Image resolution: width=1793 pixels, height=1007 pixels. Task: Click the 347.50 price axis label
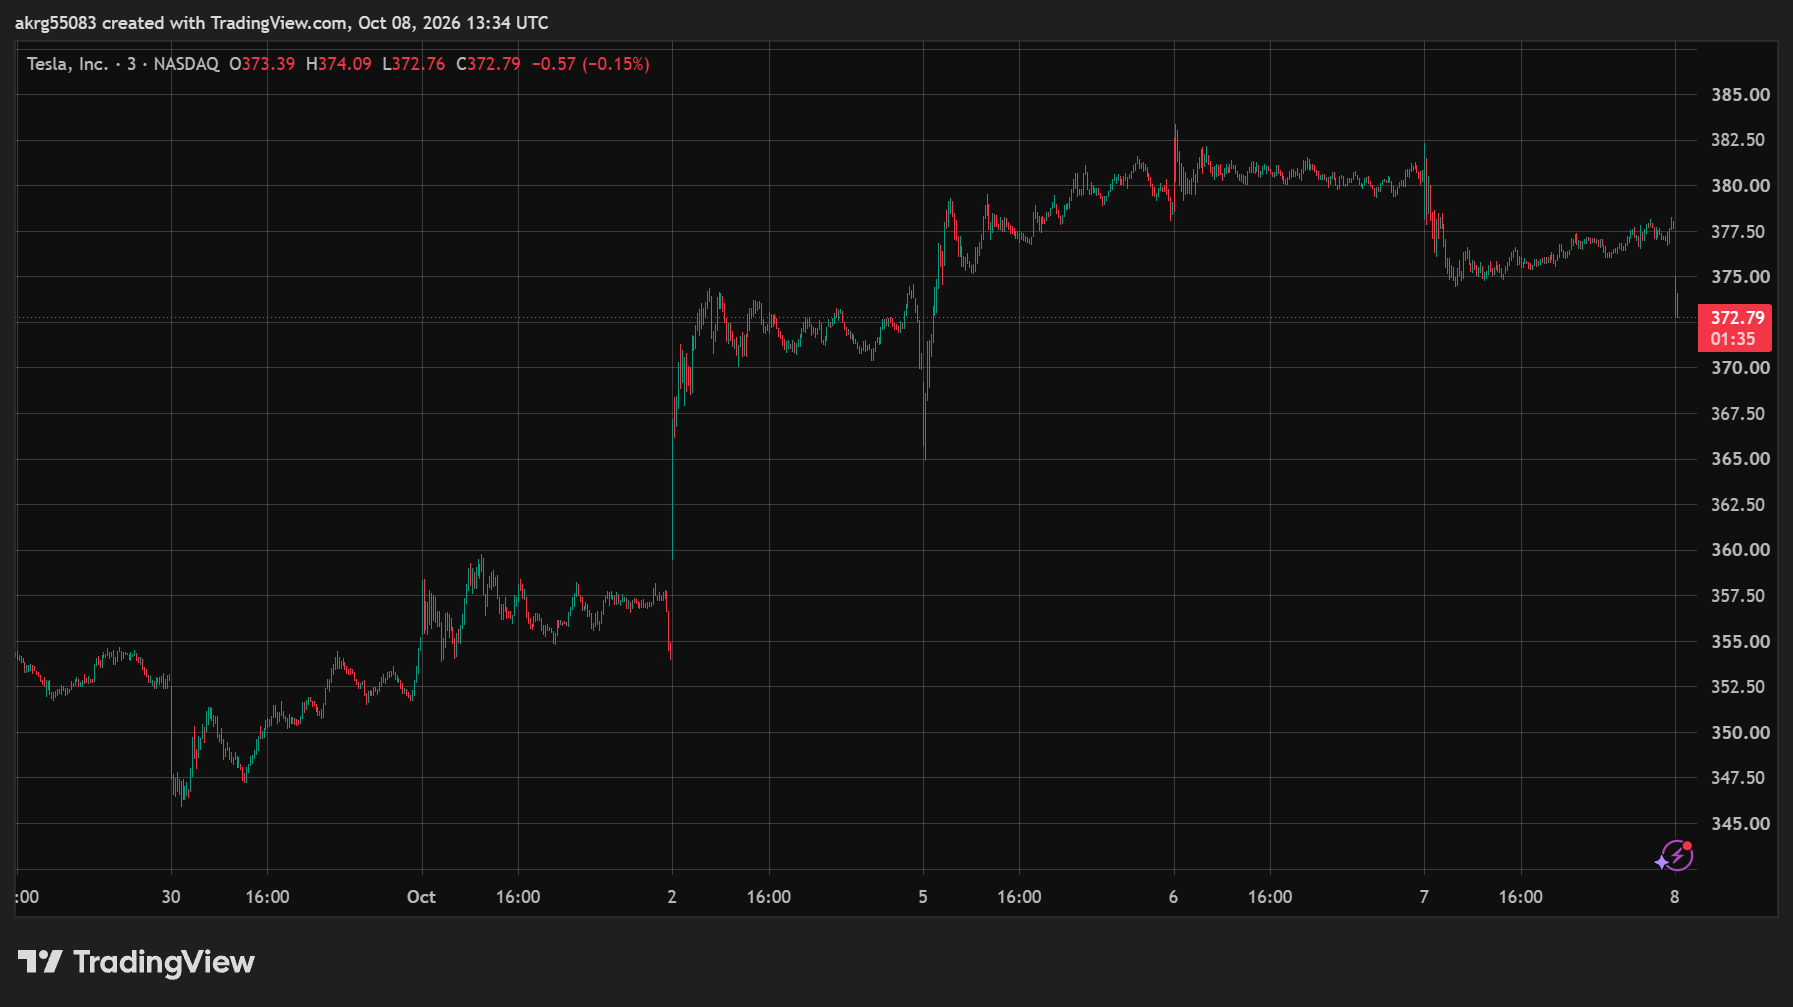click(x=1738, y=778)
